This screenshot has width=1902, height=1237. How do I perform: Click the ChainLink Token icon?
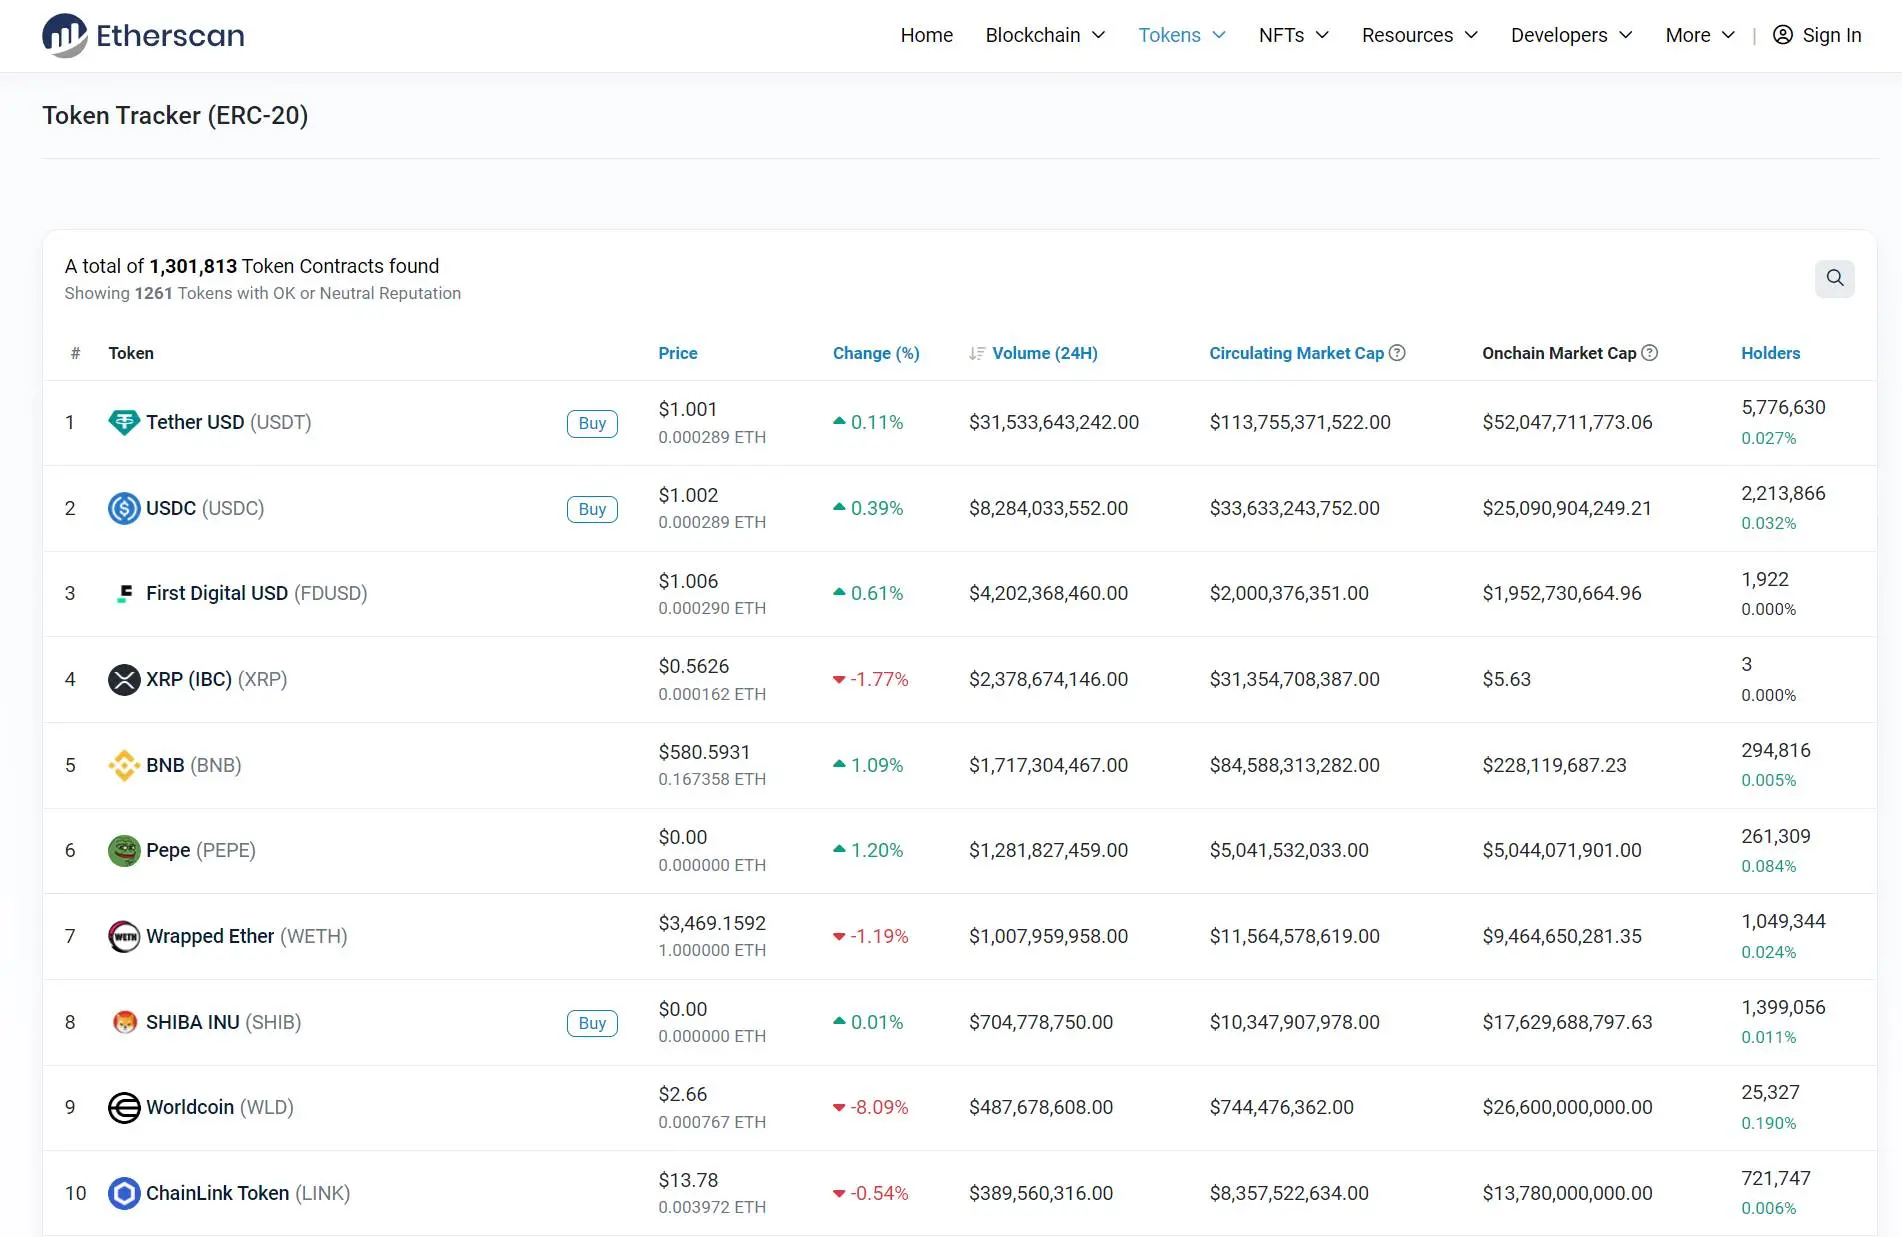124,1193
